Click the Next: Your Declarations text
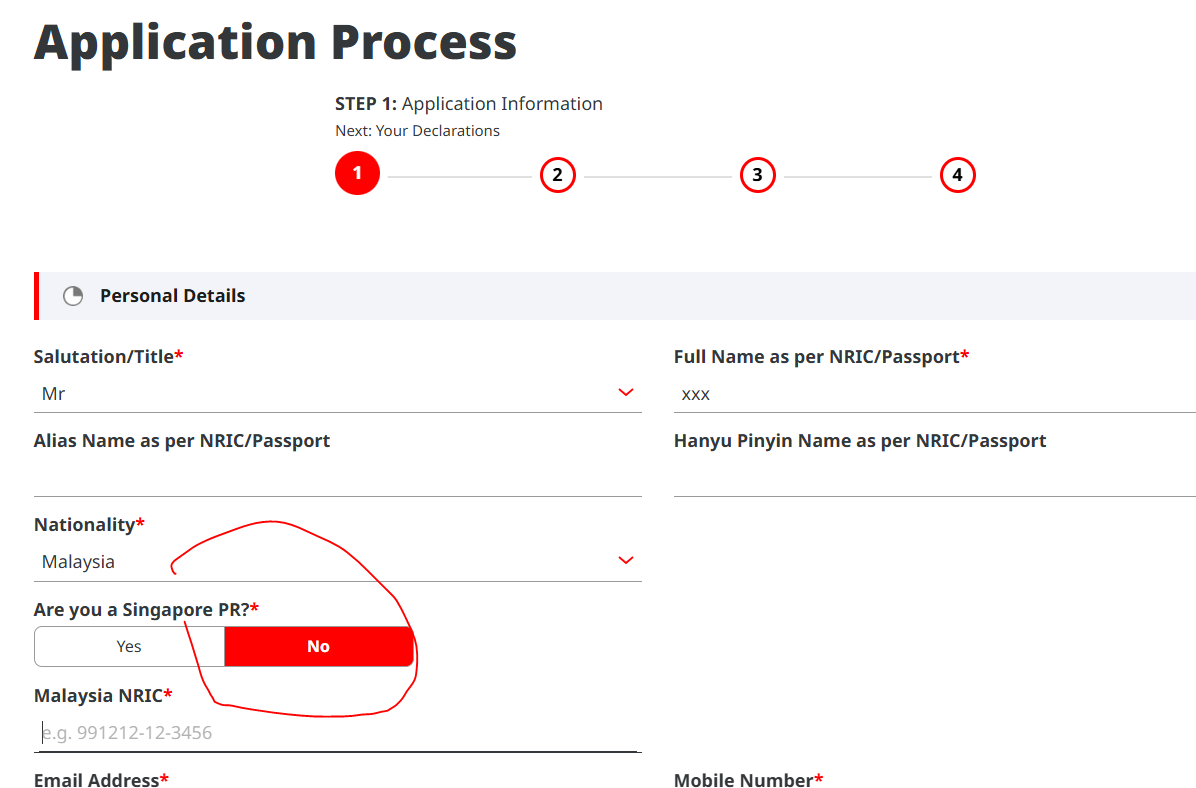The width and height of the screenshot is (1196, 788). click(x=417, y=131)
